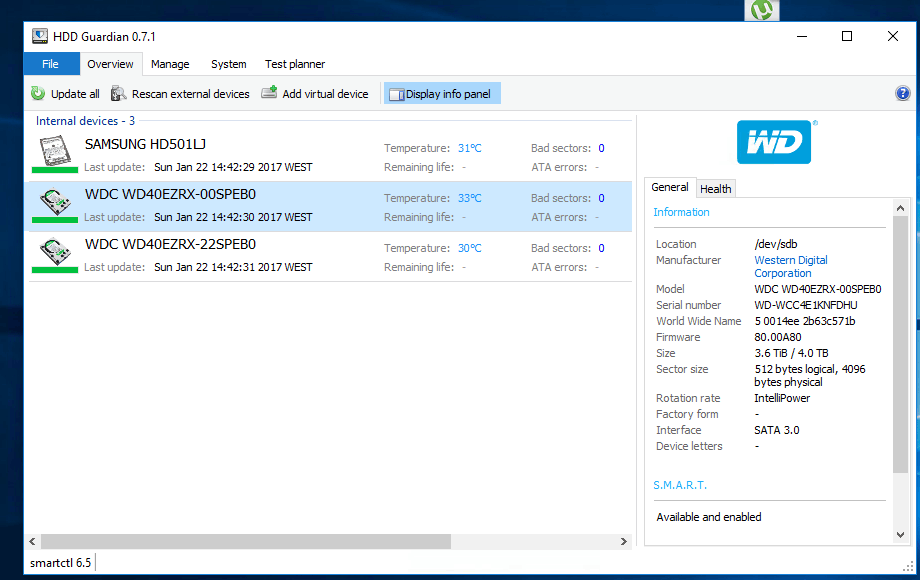Click the 33°C temperature value
920x580 pixels.
click(x=469, y=198)
